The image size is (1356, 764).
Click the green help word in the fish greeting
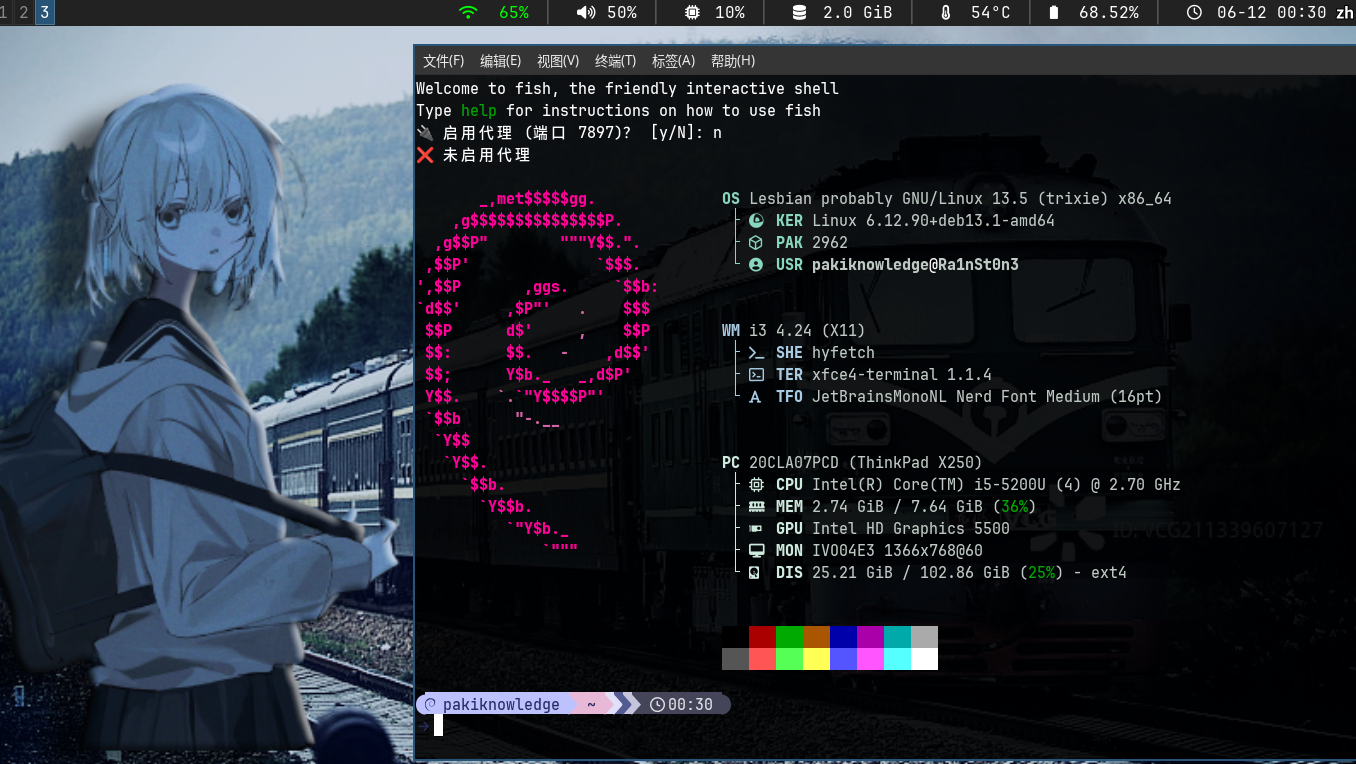pos(479,111)
